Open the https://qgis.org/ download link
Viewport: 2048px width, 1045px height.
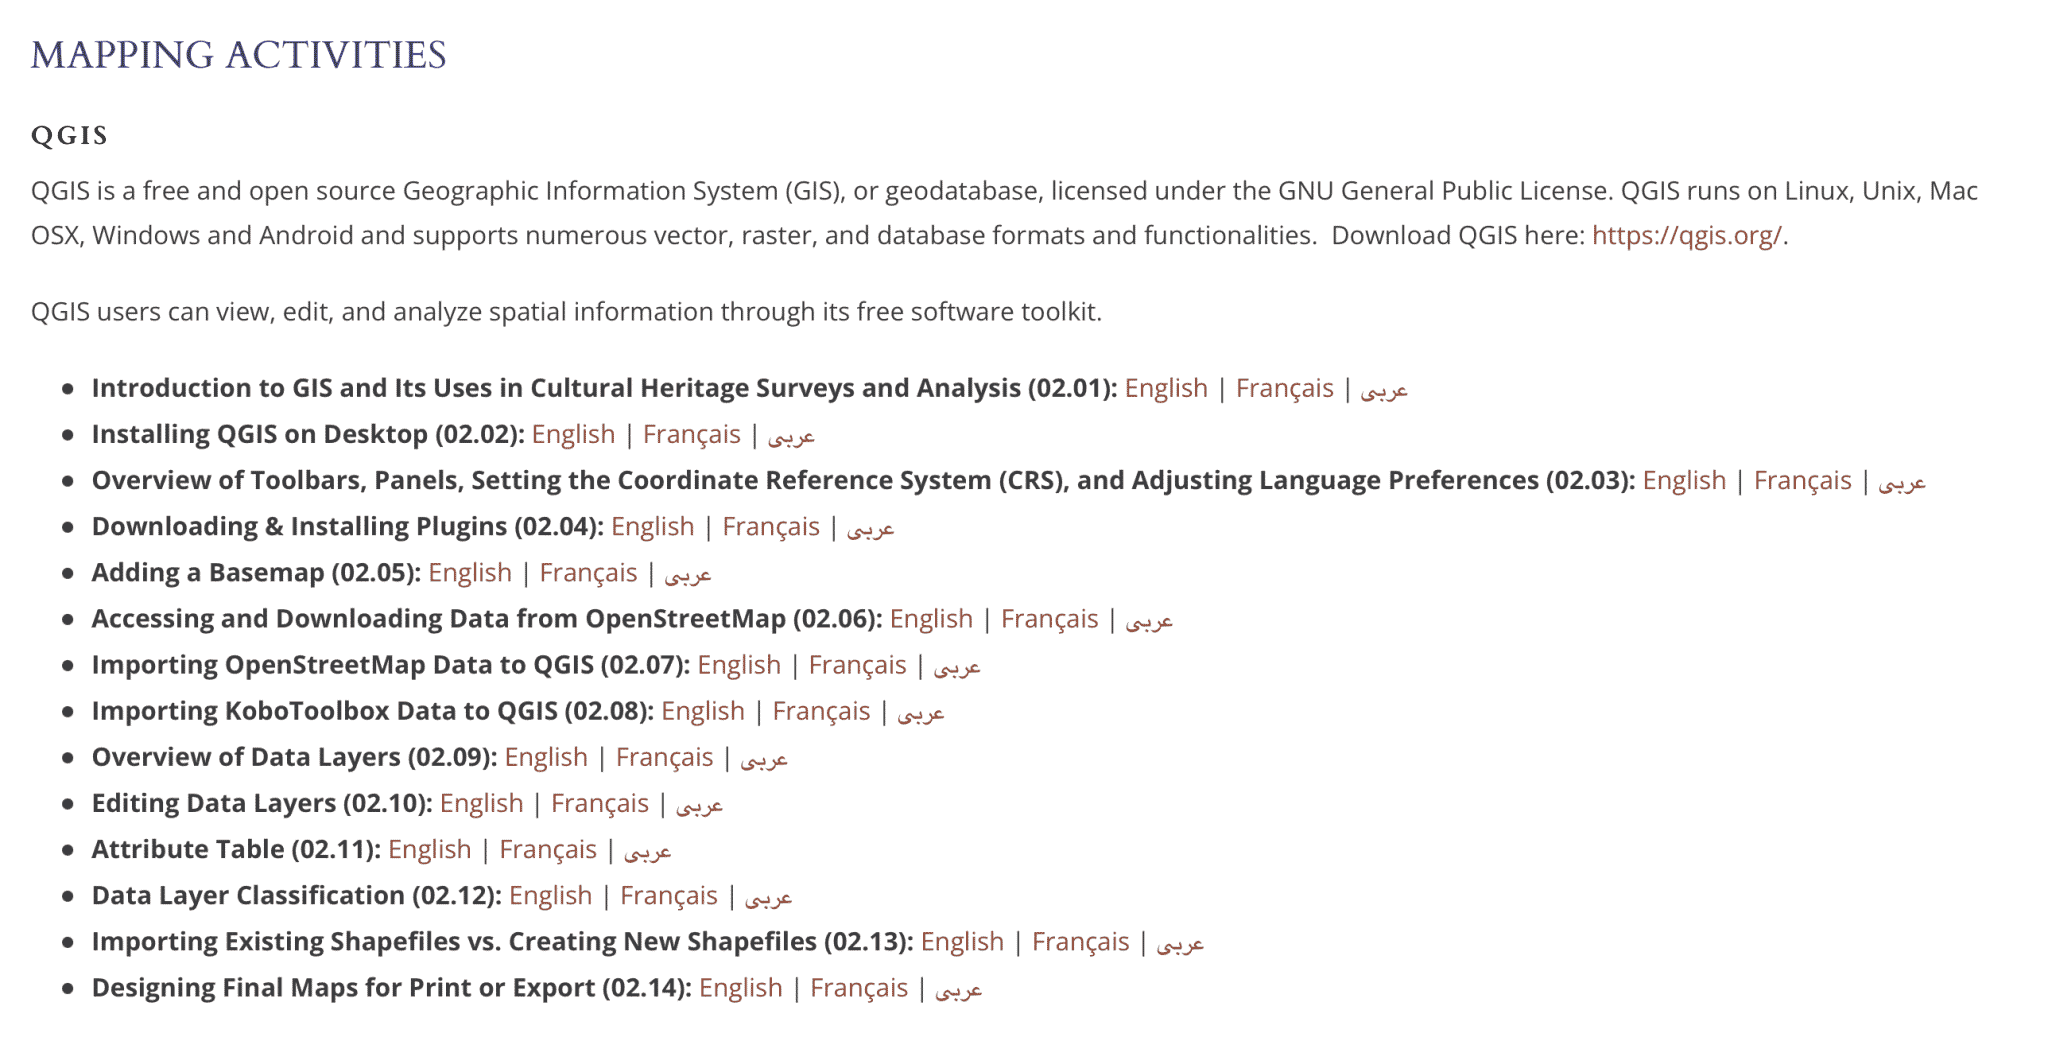pos(1686,235)
